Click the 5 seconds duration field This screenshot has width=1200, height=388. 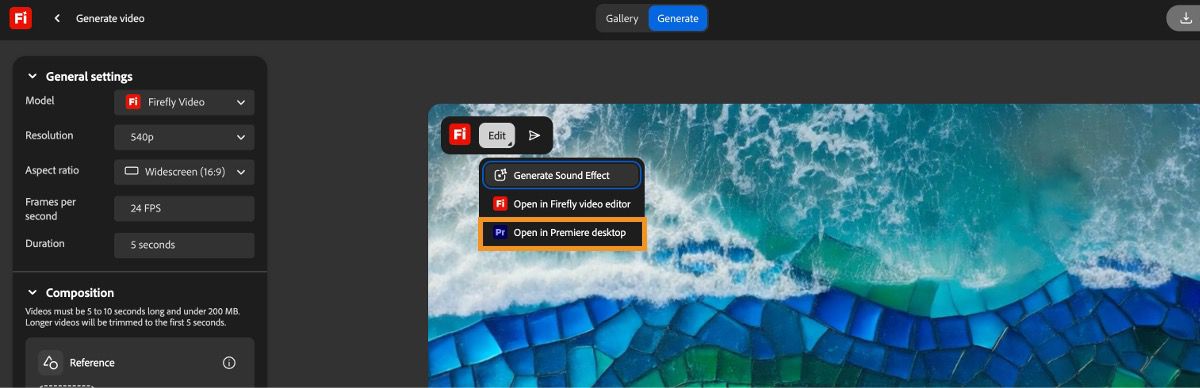[x=184, y=245]
